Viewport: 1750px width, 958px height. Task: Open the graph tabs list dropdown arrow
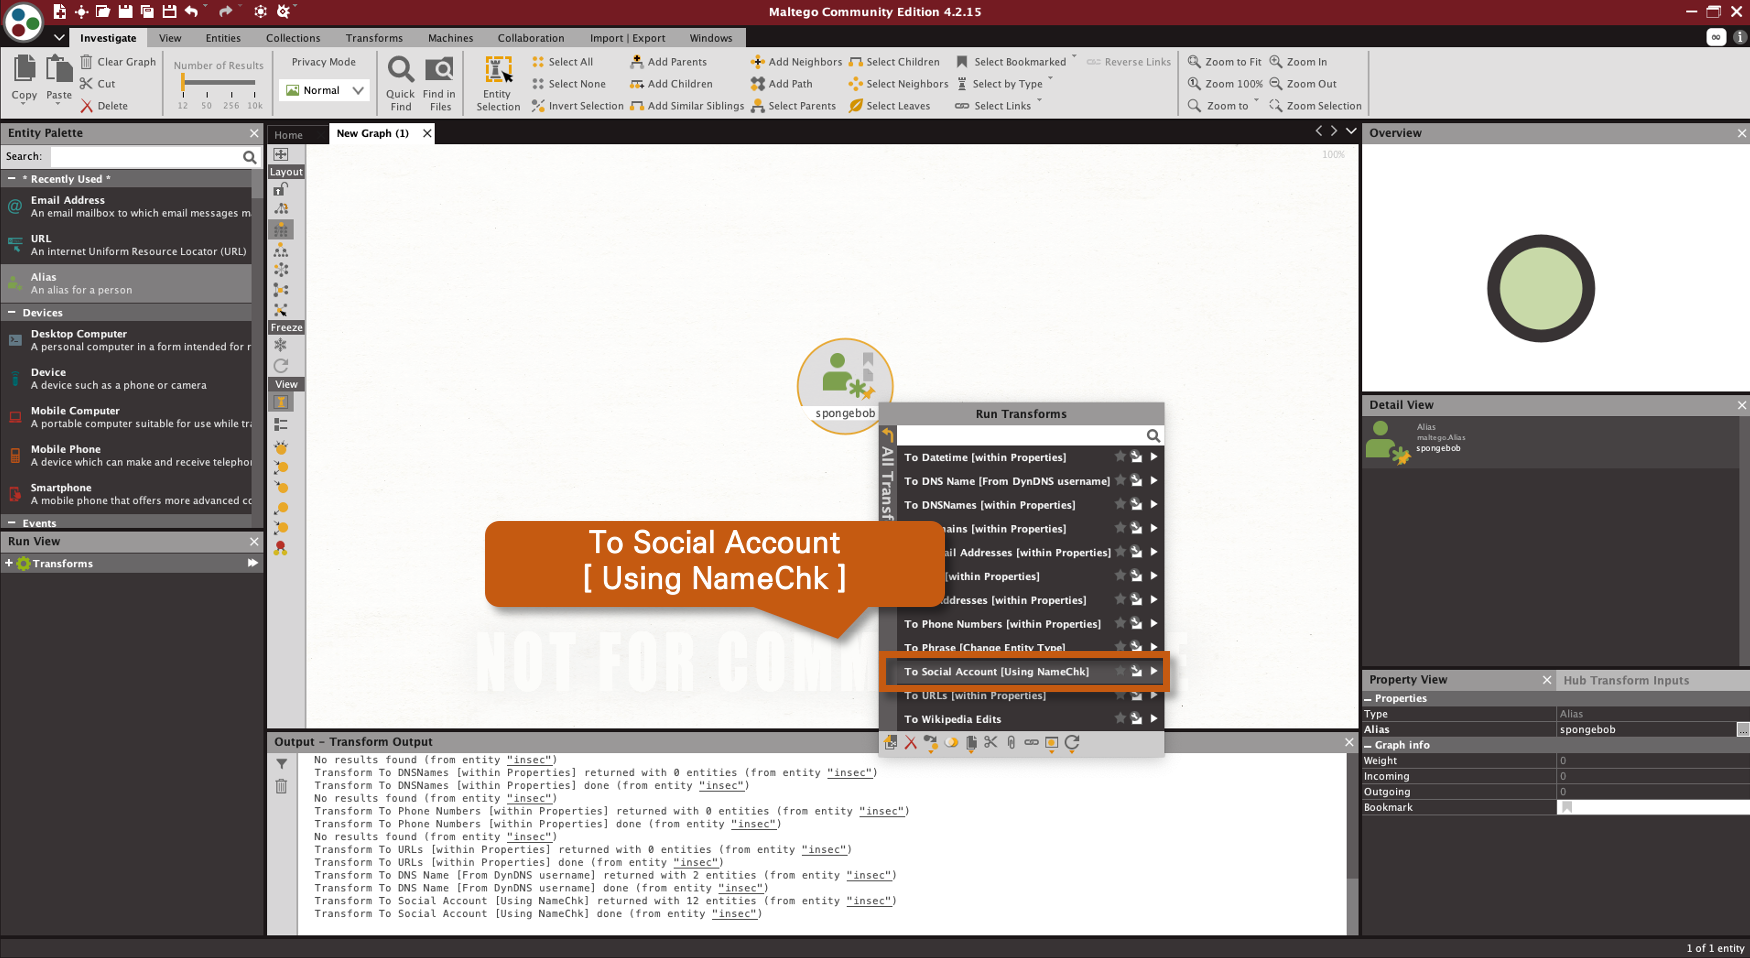pyautogui.click(x=1351, y=131)
